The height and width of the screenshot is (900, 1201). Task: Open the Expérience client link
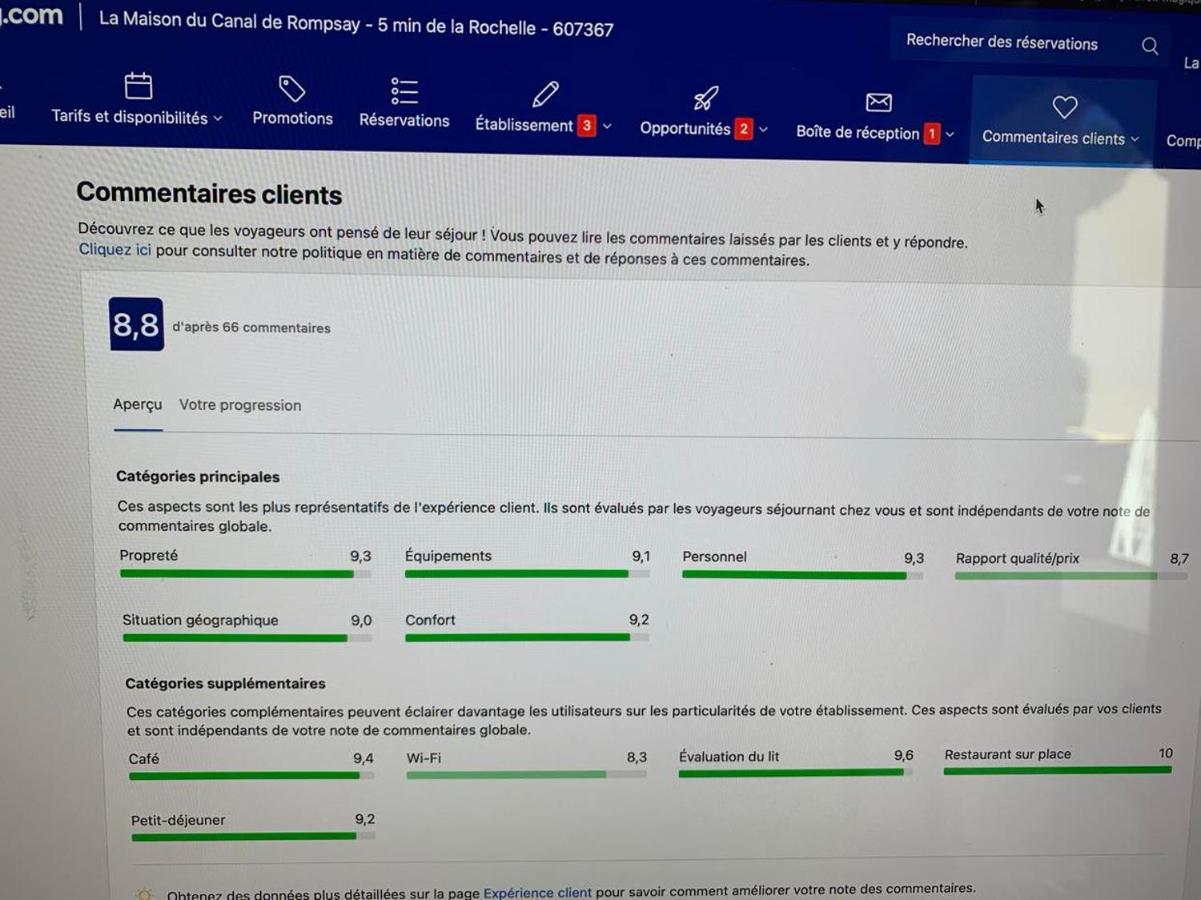tap(537, 892)
